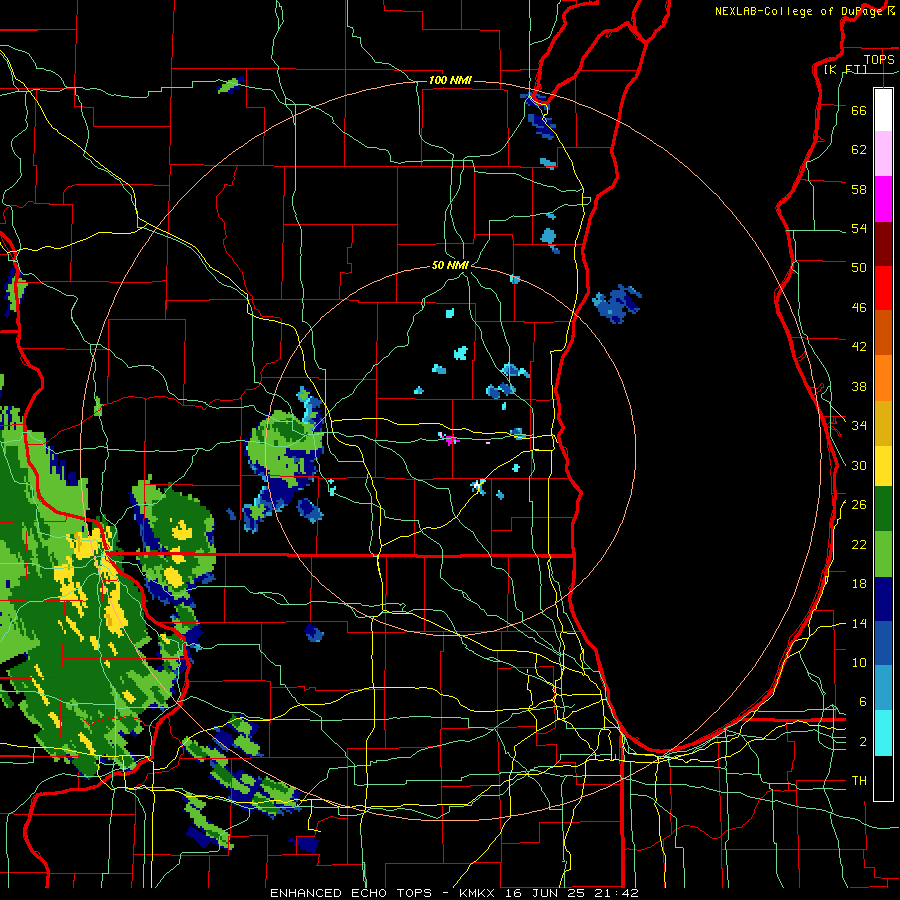Click the '22' legend value
The width and height of the screenshot is (900, 900).
coord(859,544)
